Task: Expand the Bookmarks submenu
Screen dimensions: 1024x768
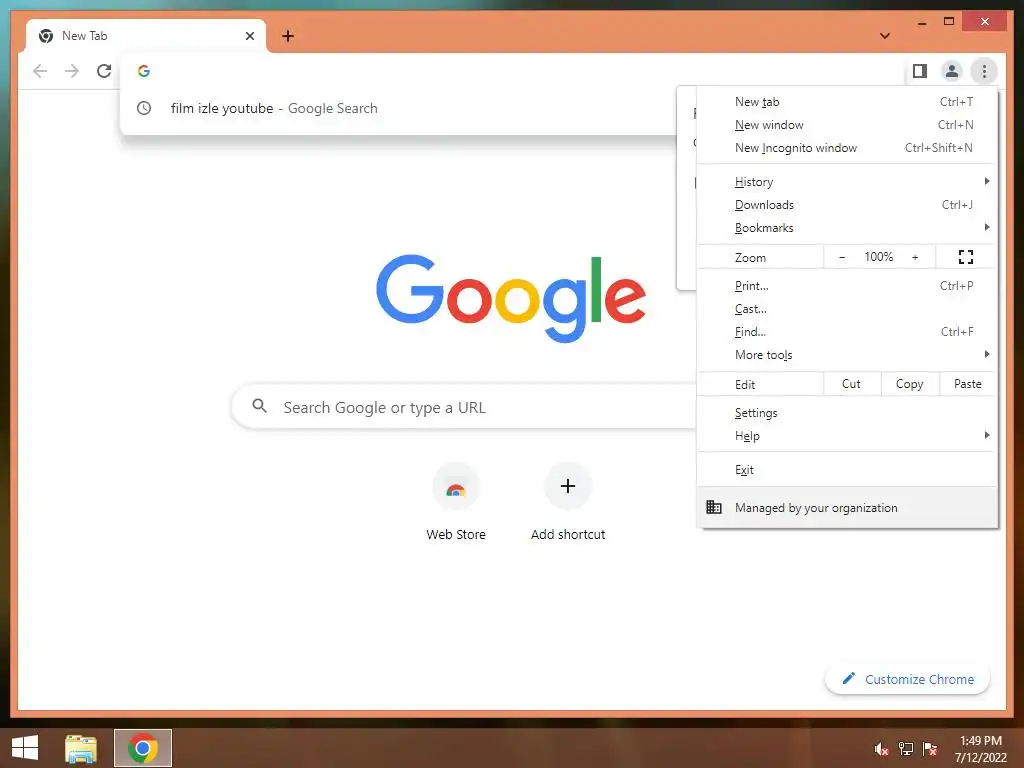Action: pos(847,227)
